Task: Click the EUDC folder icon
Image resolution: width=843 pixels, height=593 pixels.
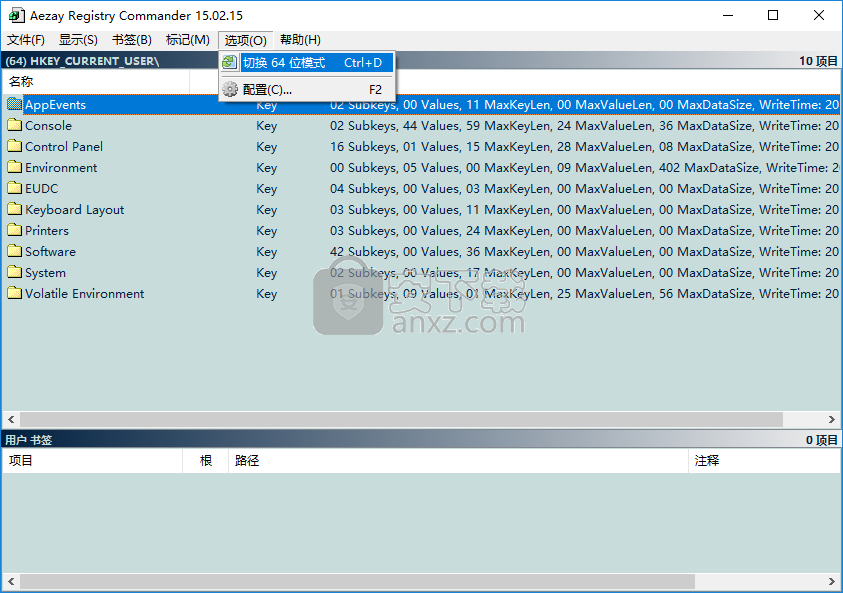Action: coord(15,188)
